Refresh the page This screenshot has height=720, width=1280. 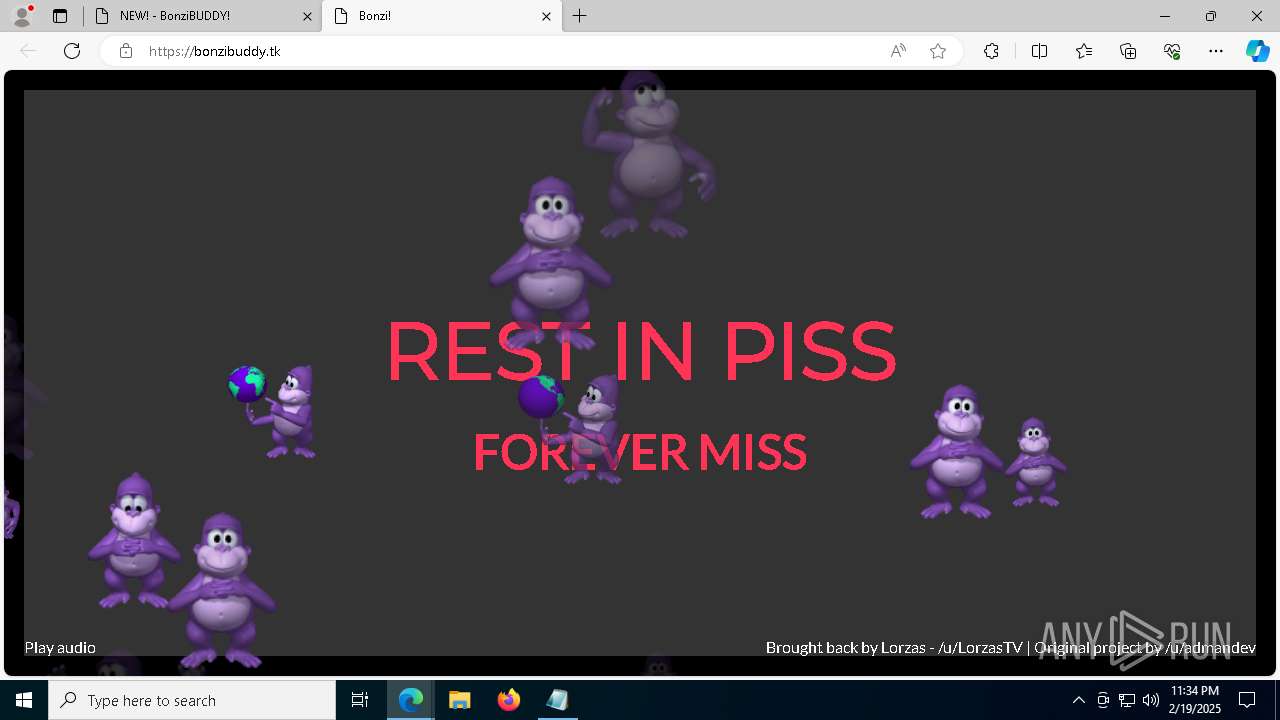pyautogui.click(x=72, y=51)
